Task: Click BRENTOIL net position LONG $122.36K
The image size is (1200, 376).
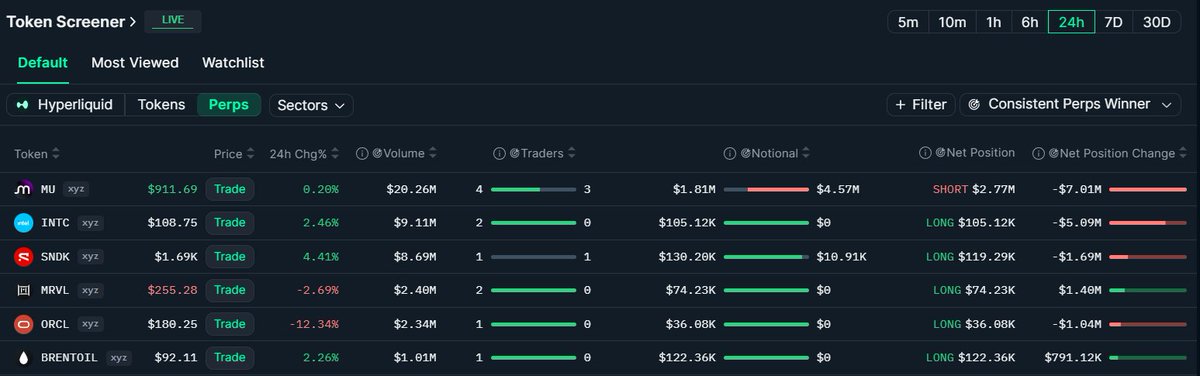Action: [x=970, y=357]
